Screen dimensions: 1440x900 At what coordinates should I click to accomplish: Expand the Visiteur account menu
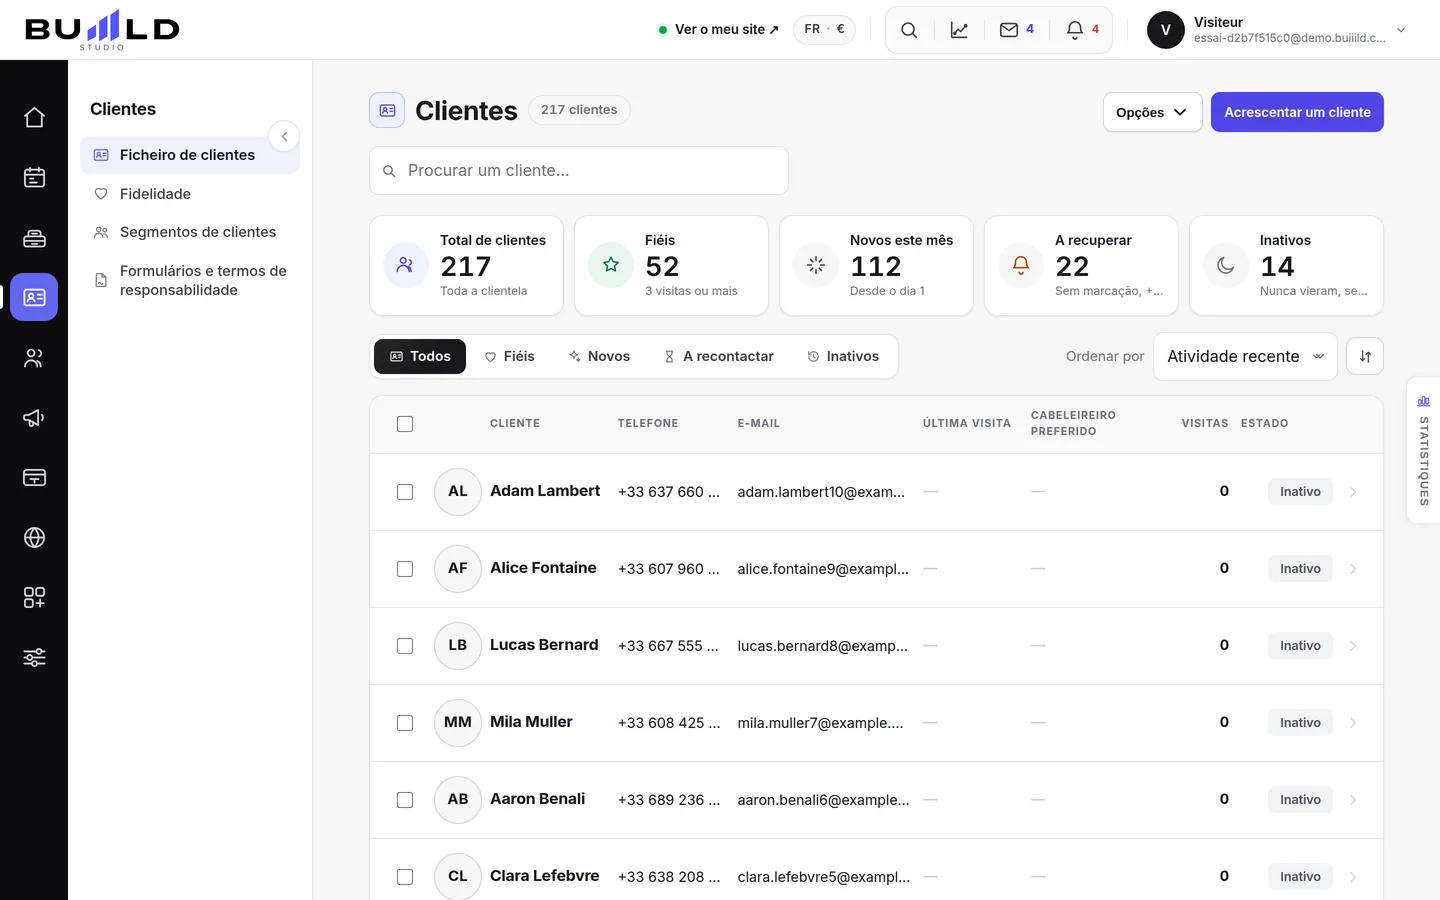tap(1277, 30)
